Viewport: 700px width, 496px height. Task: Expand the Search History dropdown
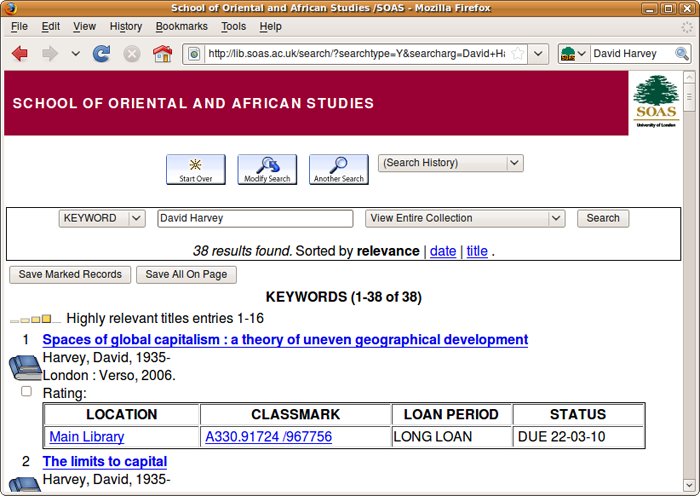[450, 163]
